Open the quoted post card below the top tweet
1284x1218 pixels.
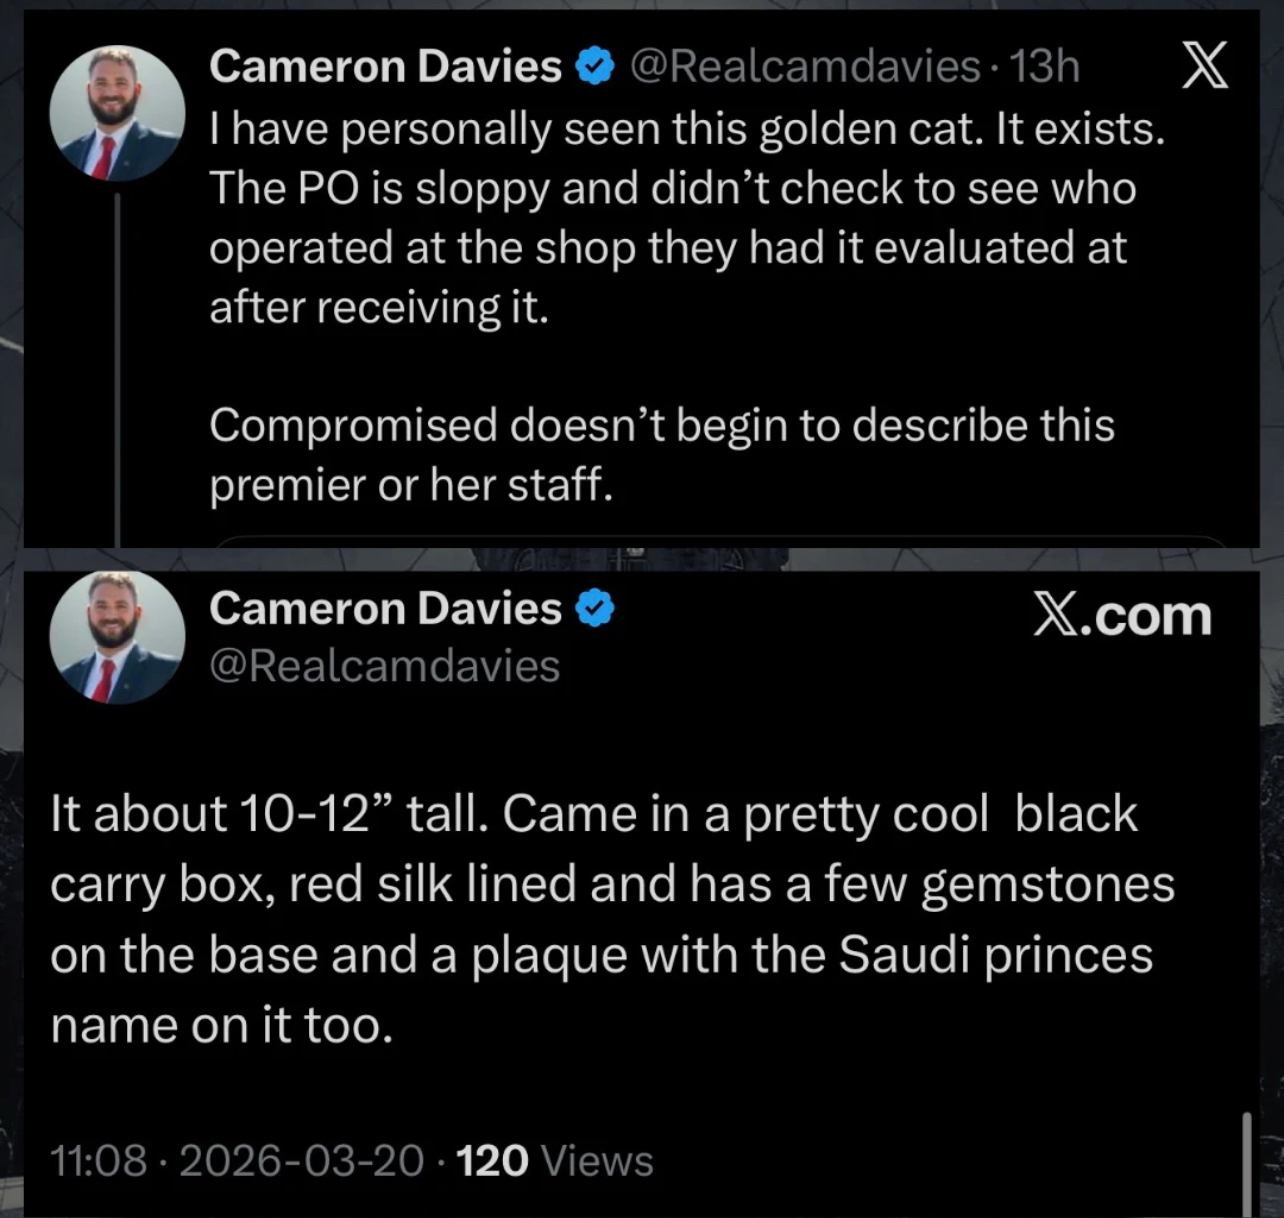[720, 541]
